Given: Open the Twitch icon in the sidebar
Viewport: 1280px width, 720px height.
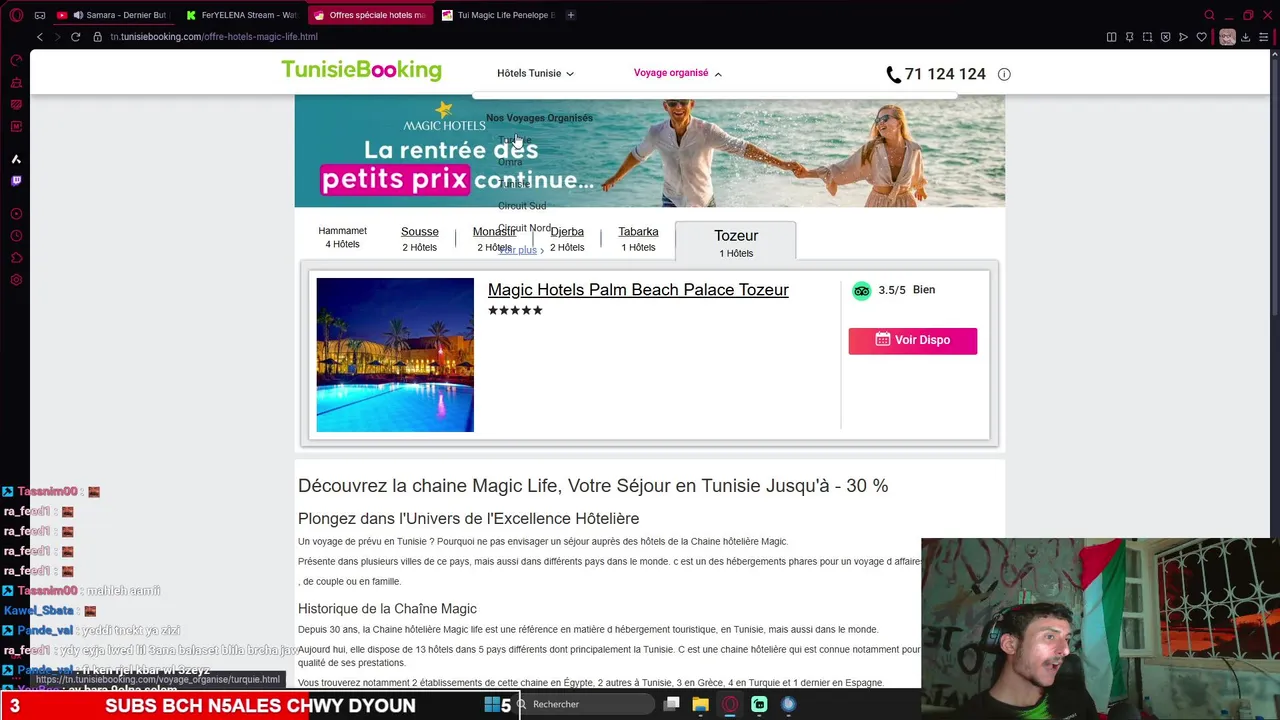Looking at the screenshot, I should pos(16,181).
